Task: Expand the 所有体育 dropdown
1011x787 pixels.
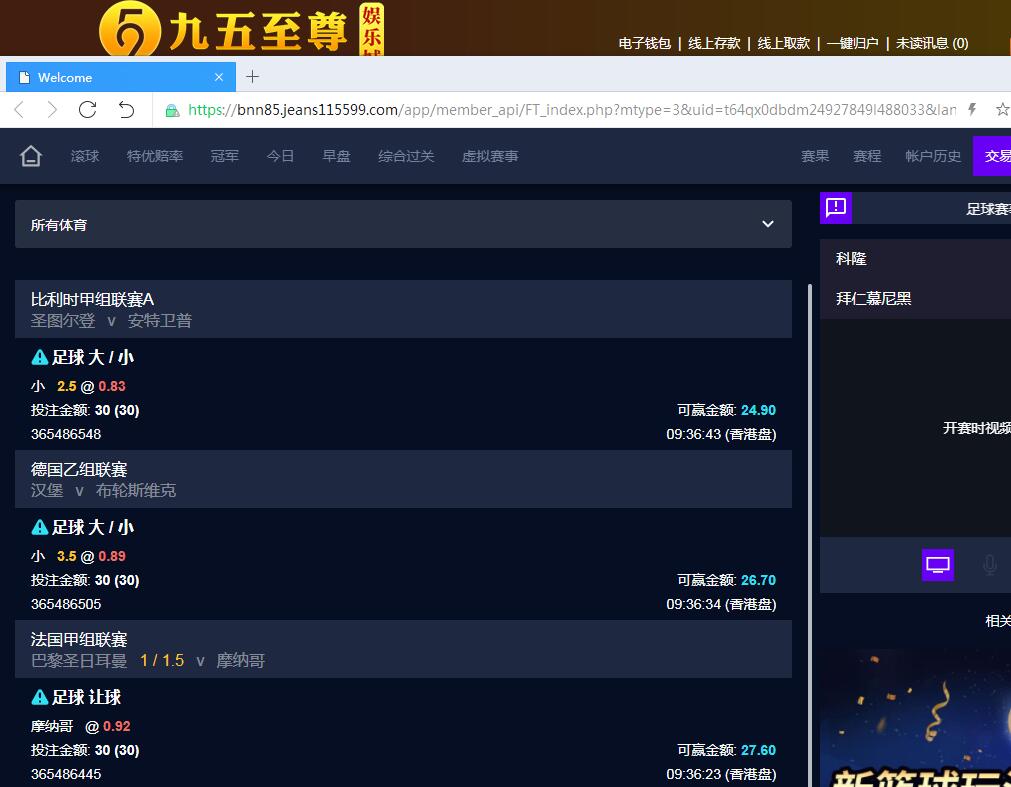Action: pos(403,224)
